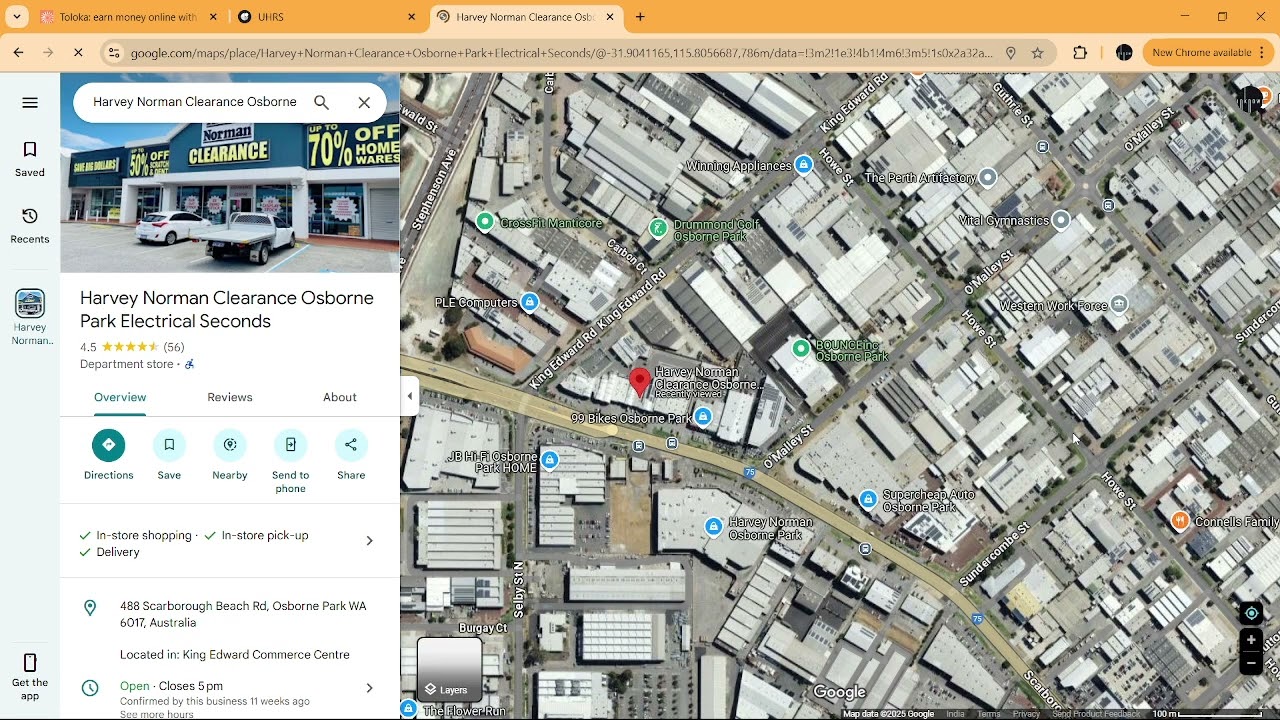
Task: Click Send Product Feedback link
Action: [x=1096, y=714]
